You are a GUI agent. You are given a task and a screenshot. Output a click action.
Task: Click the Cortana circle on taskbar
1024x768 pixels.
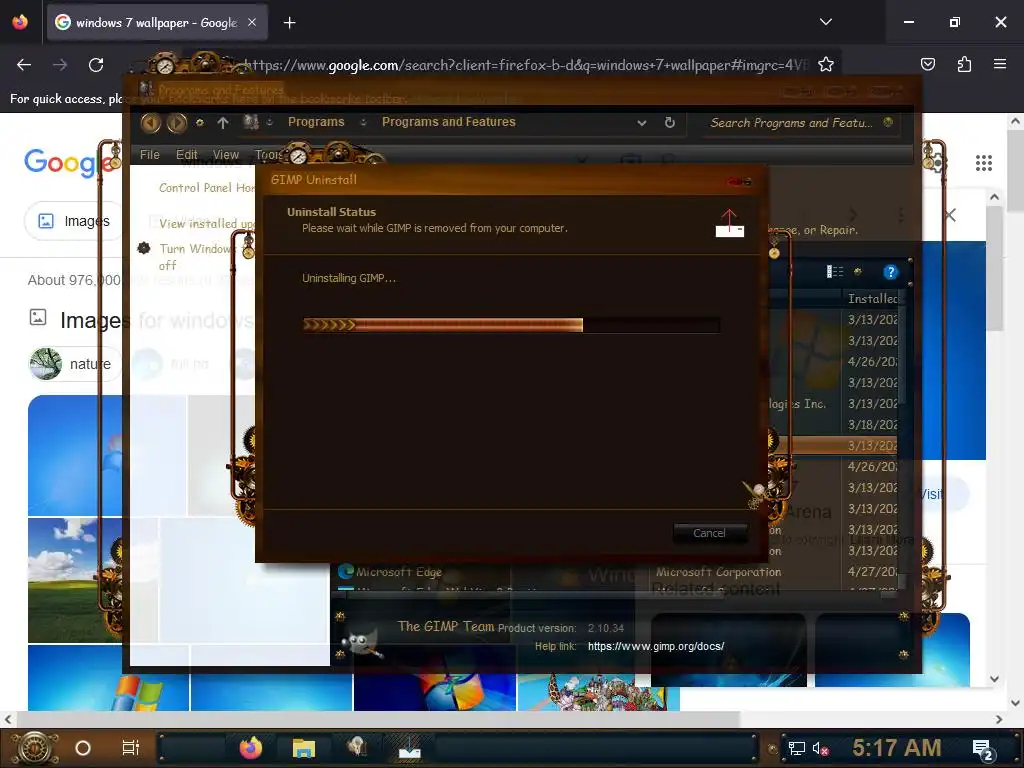83,748
